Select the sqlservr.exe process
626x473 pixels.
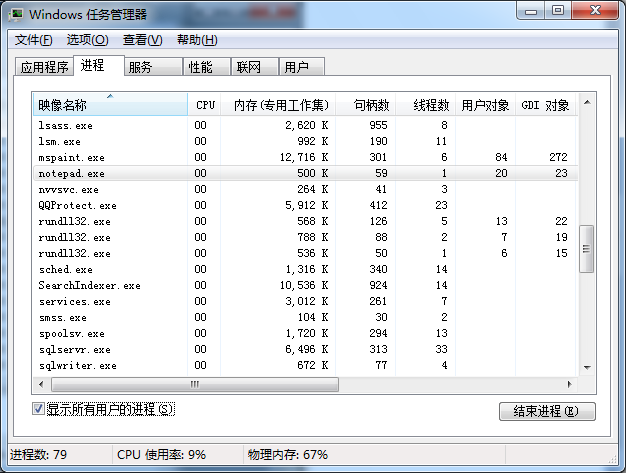point(305,349)
